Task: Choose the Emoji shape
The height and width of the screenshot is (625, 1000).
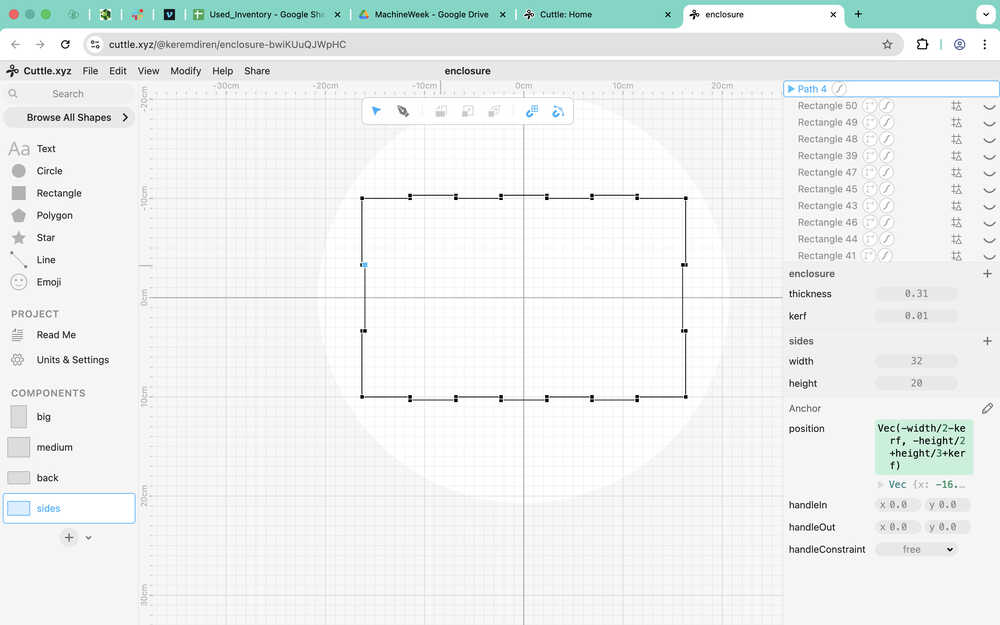Action: (48, 282)
